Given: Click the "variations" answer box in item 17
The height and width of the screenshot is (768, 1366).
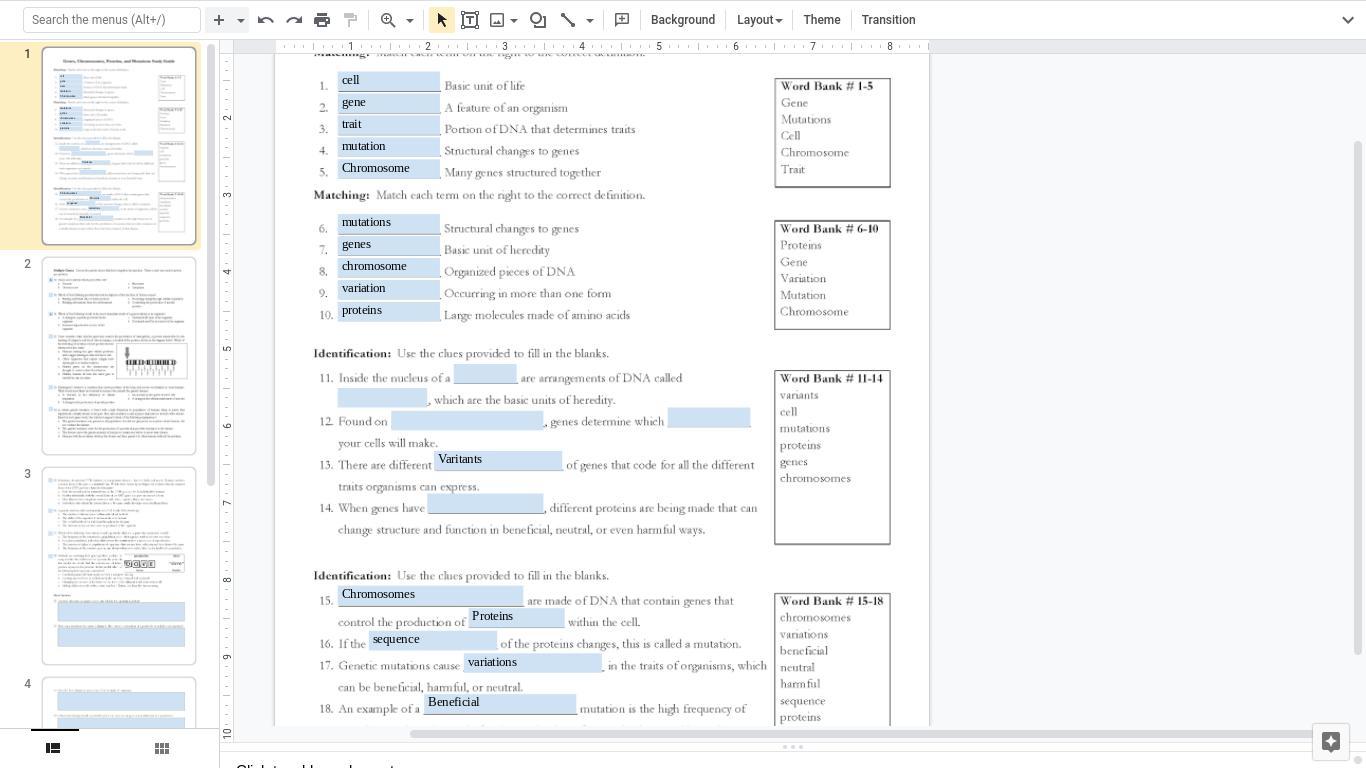Looking at the screenshot, I should 533,664.
